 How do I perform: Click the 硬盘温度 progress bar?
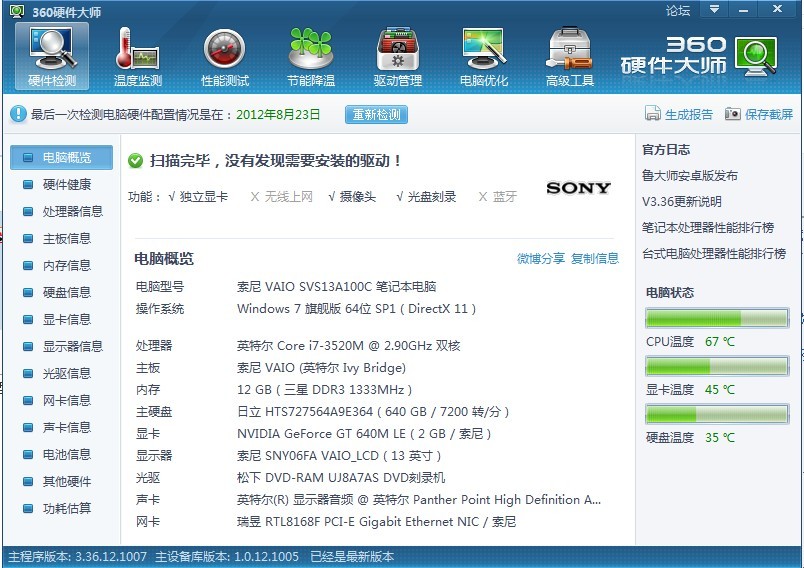tap(717, 414)
